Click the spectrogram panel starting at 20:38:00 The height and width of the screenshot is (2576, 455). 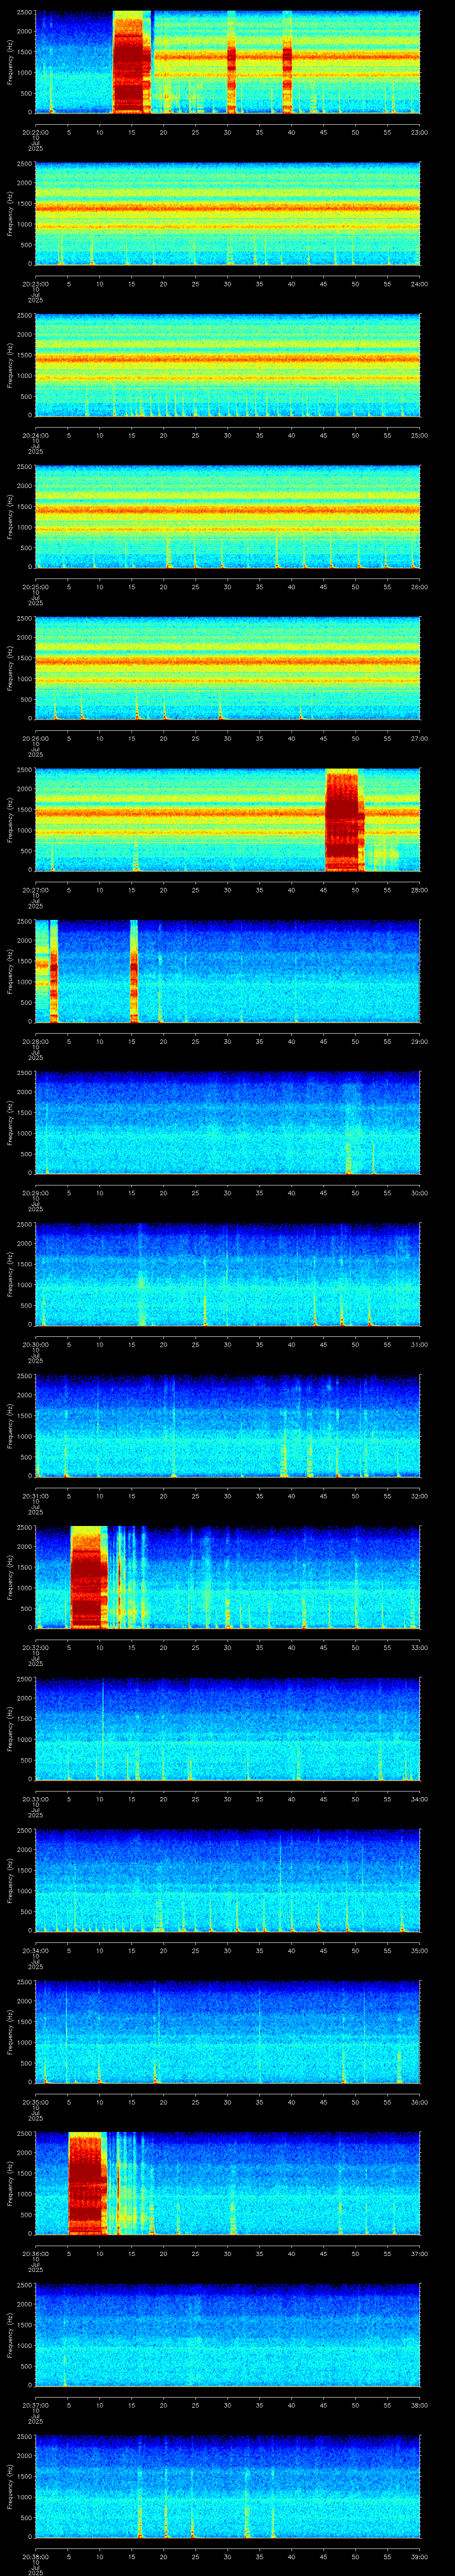(228, 2486)
